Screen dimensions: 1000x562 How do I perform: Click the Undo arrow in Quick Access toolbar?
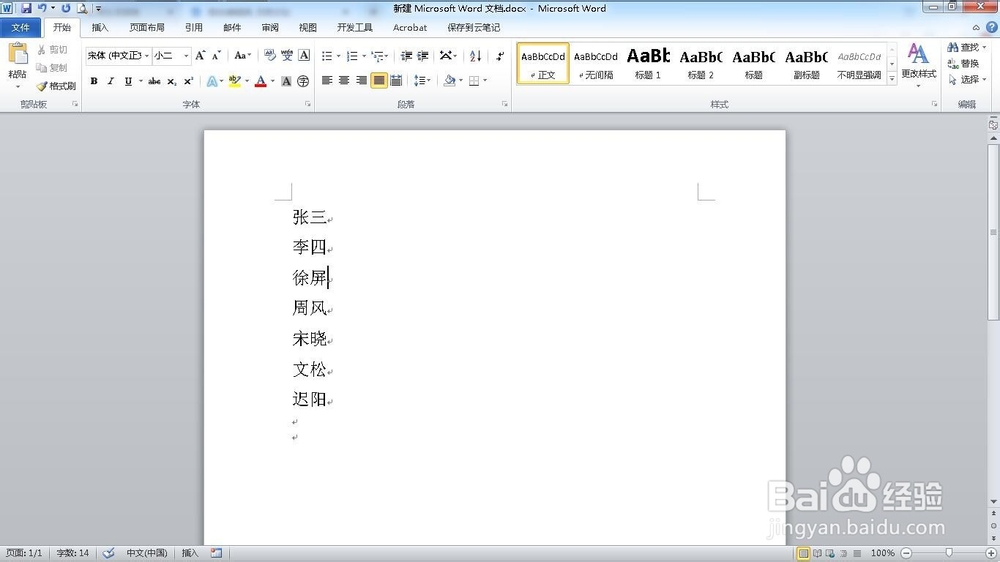pos(42,8)
